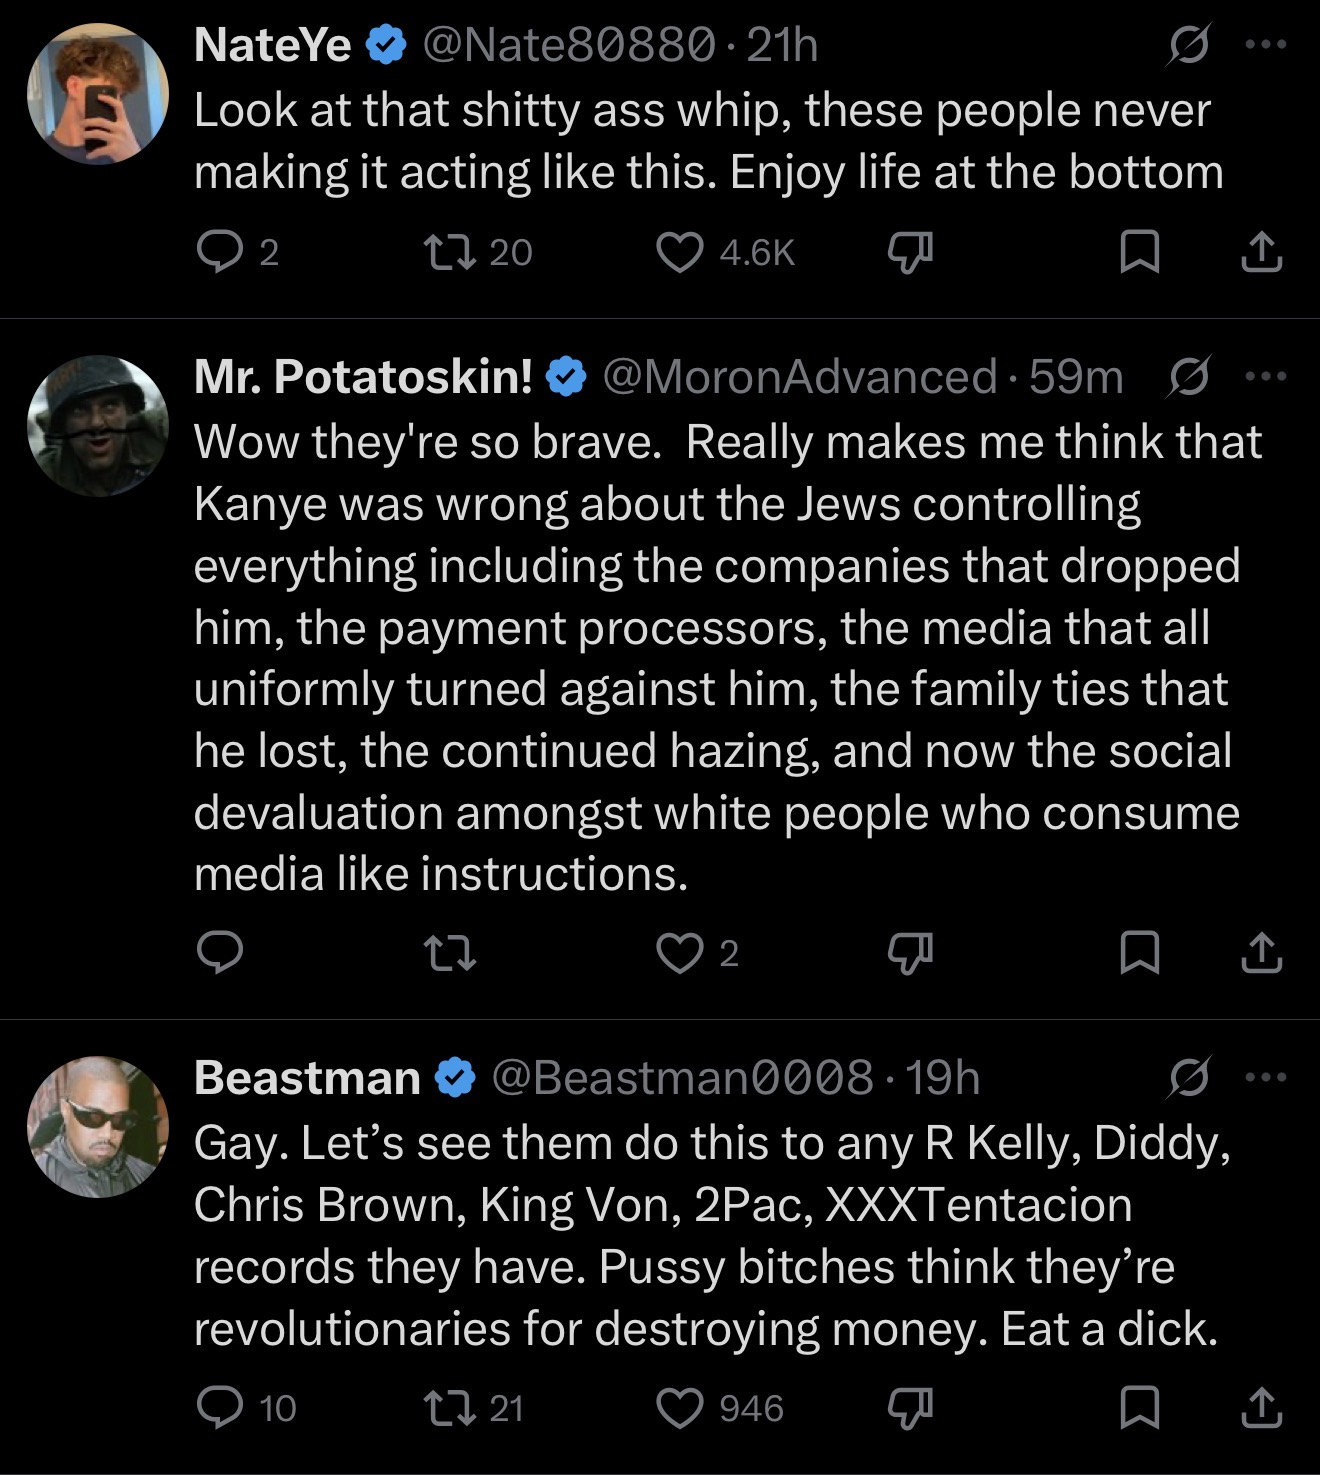Open Beastman's avatar image
Screen dimensions: 1320x1475
(97, 1126)
